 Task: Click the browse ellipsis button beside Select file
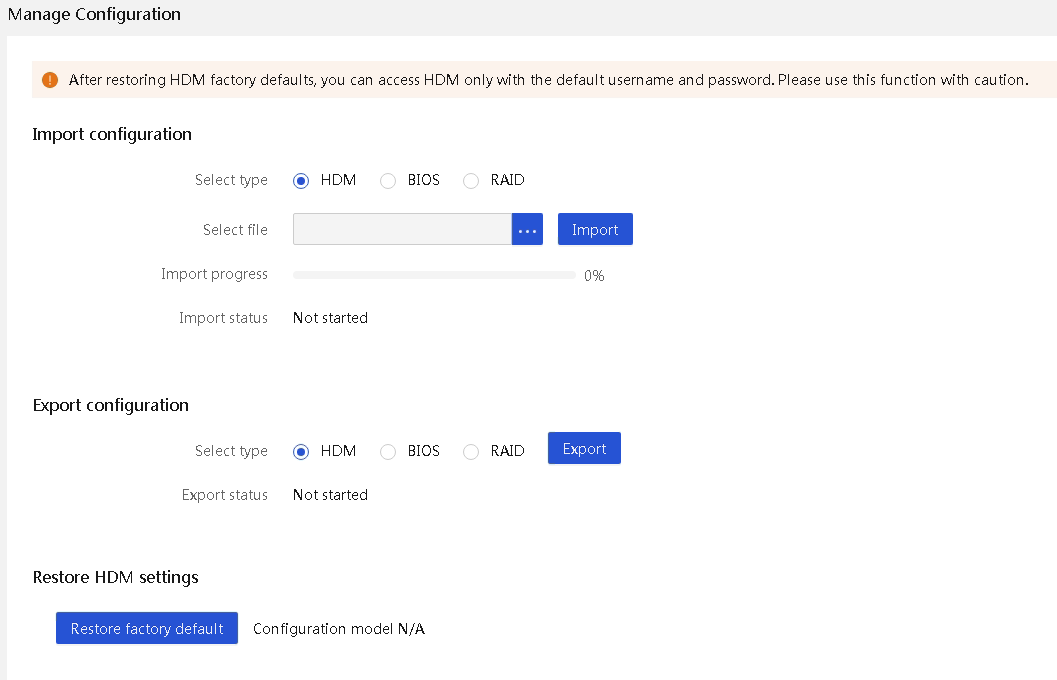527,229
